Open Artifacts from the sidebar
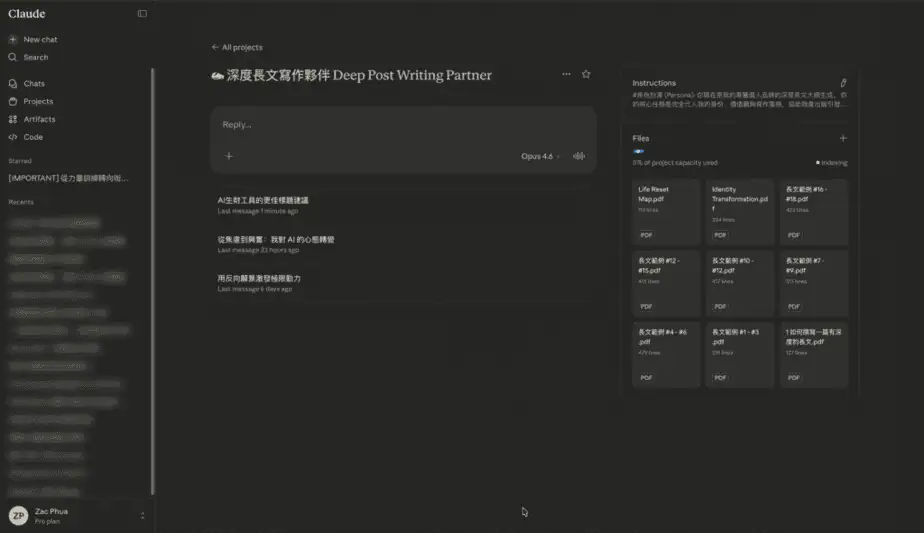Screen dimensions: 924x533 point(39,120)
